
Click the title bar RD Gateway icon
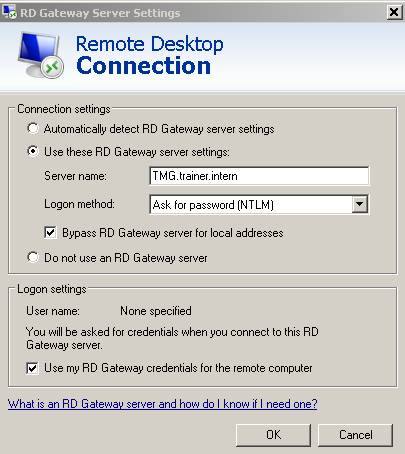pyautogui.click(x=9, y=12)
